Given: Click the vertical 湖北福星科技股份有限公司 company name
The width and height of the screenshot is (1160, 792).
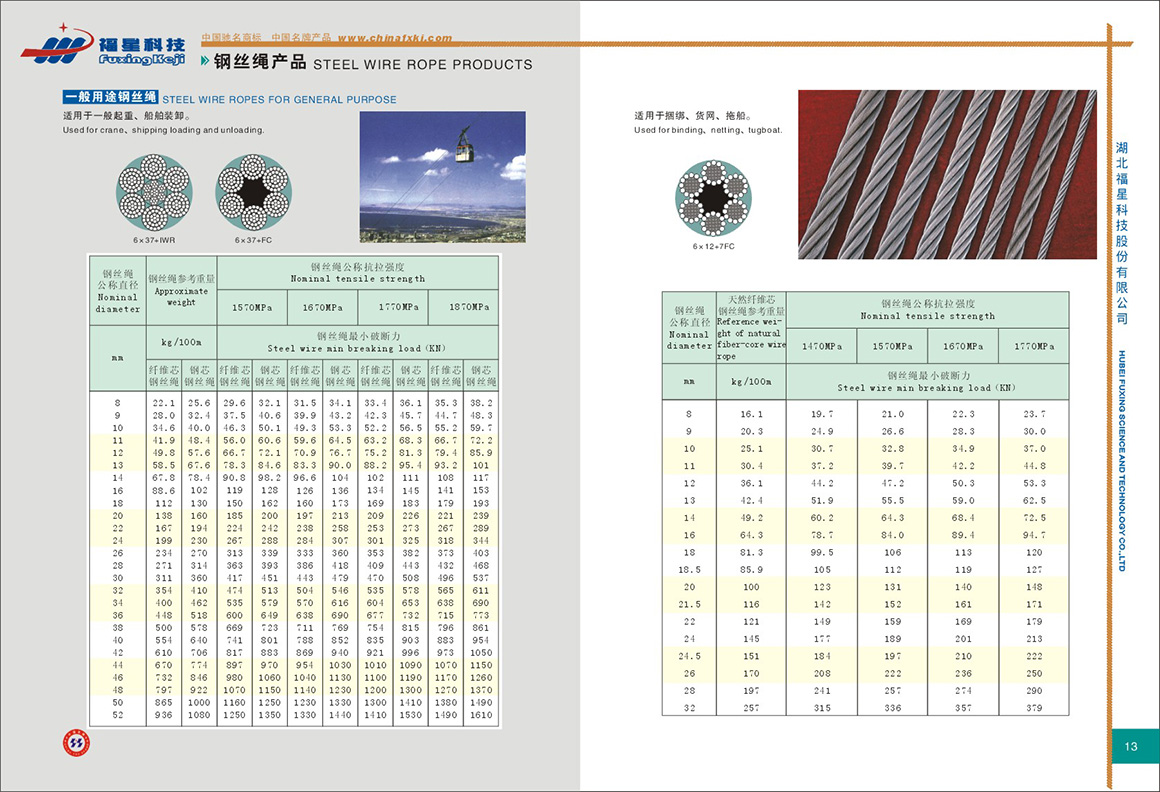Looking at the screenshot, I should [x=1122, y=230].
